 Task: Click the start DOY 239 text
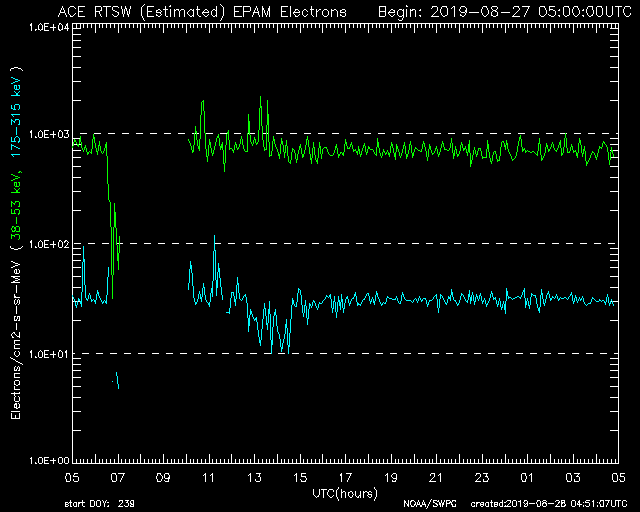[97, 503]
